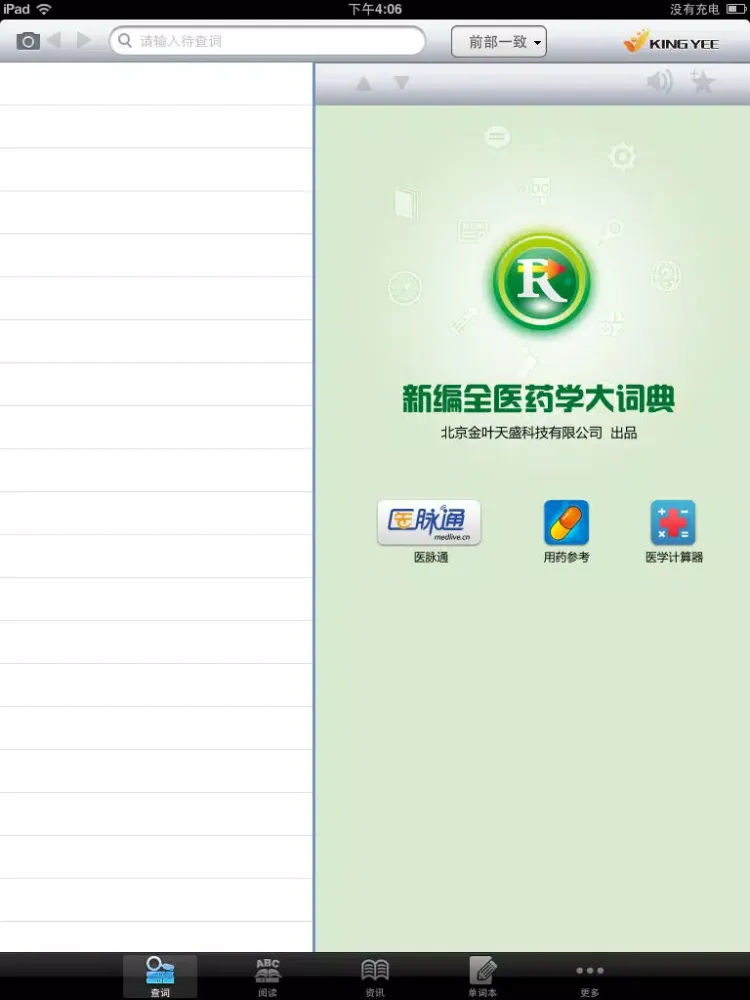Tap the battery indicator in status bar

pyautogui.click(x=735, y=9)
